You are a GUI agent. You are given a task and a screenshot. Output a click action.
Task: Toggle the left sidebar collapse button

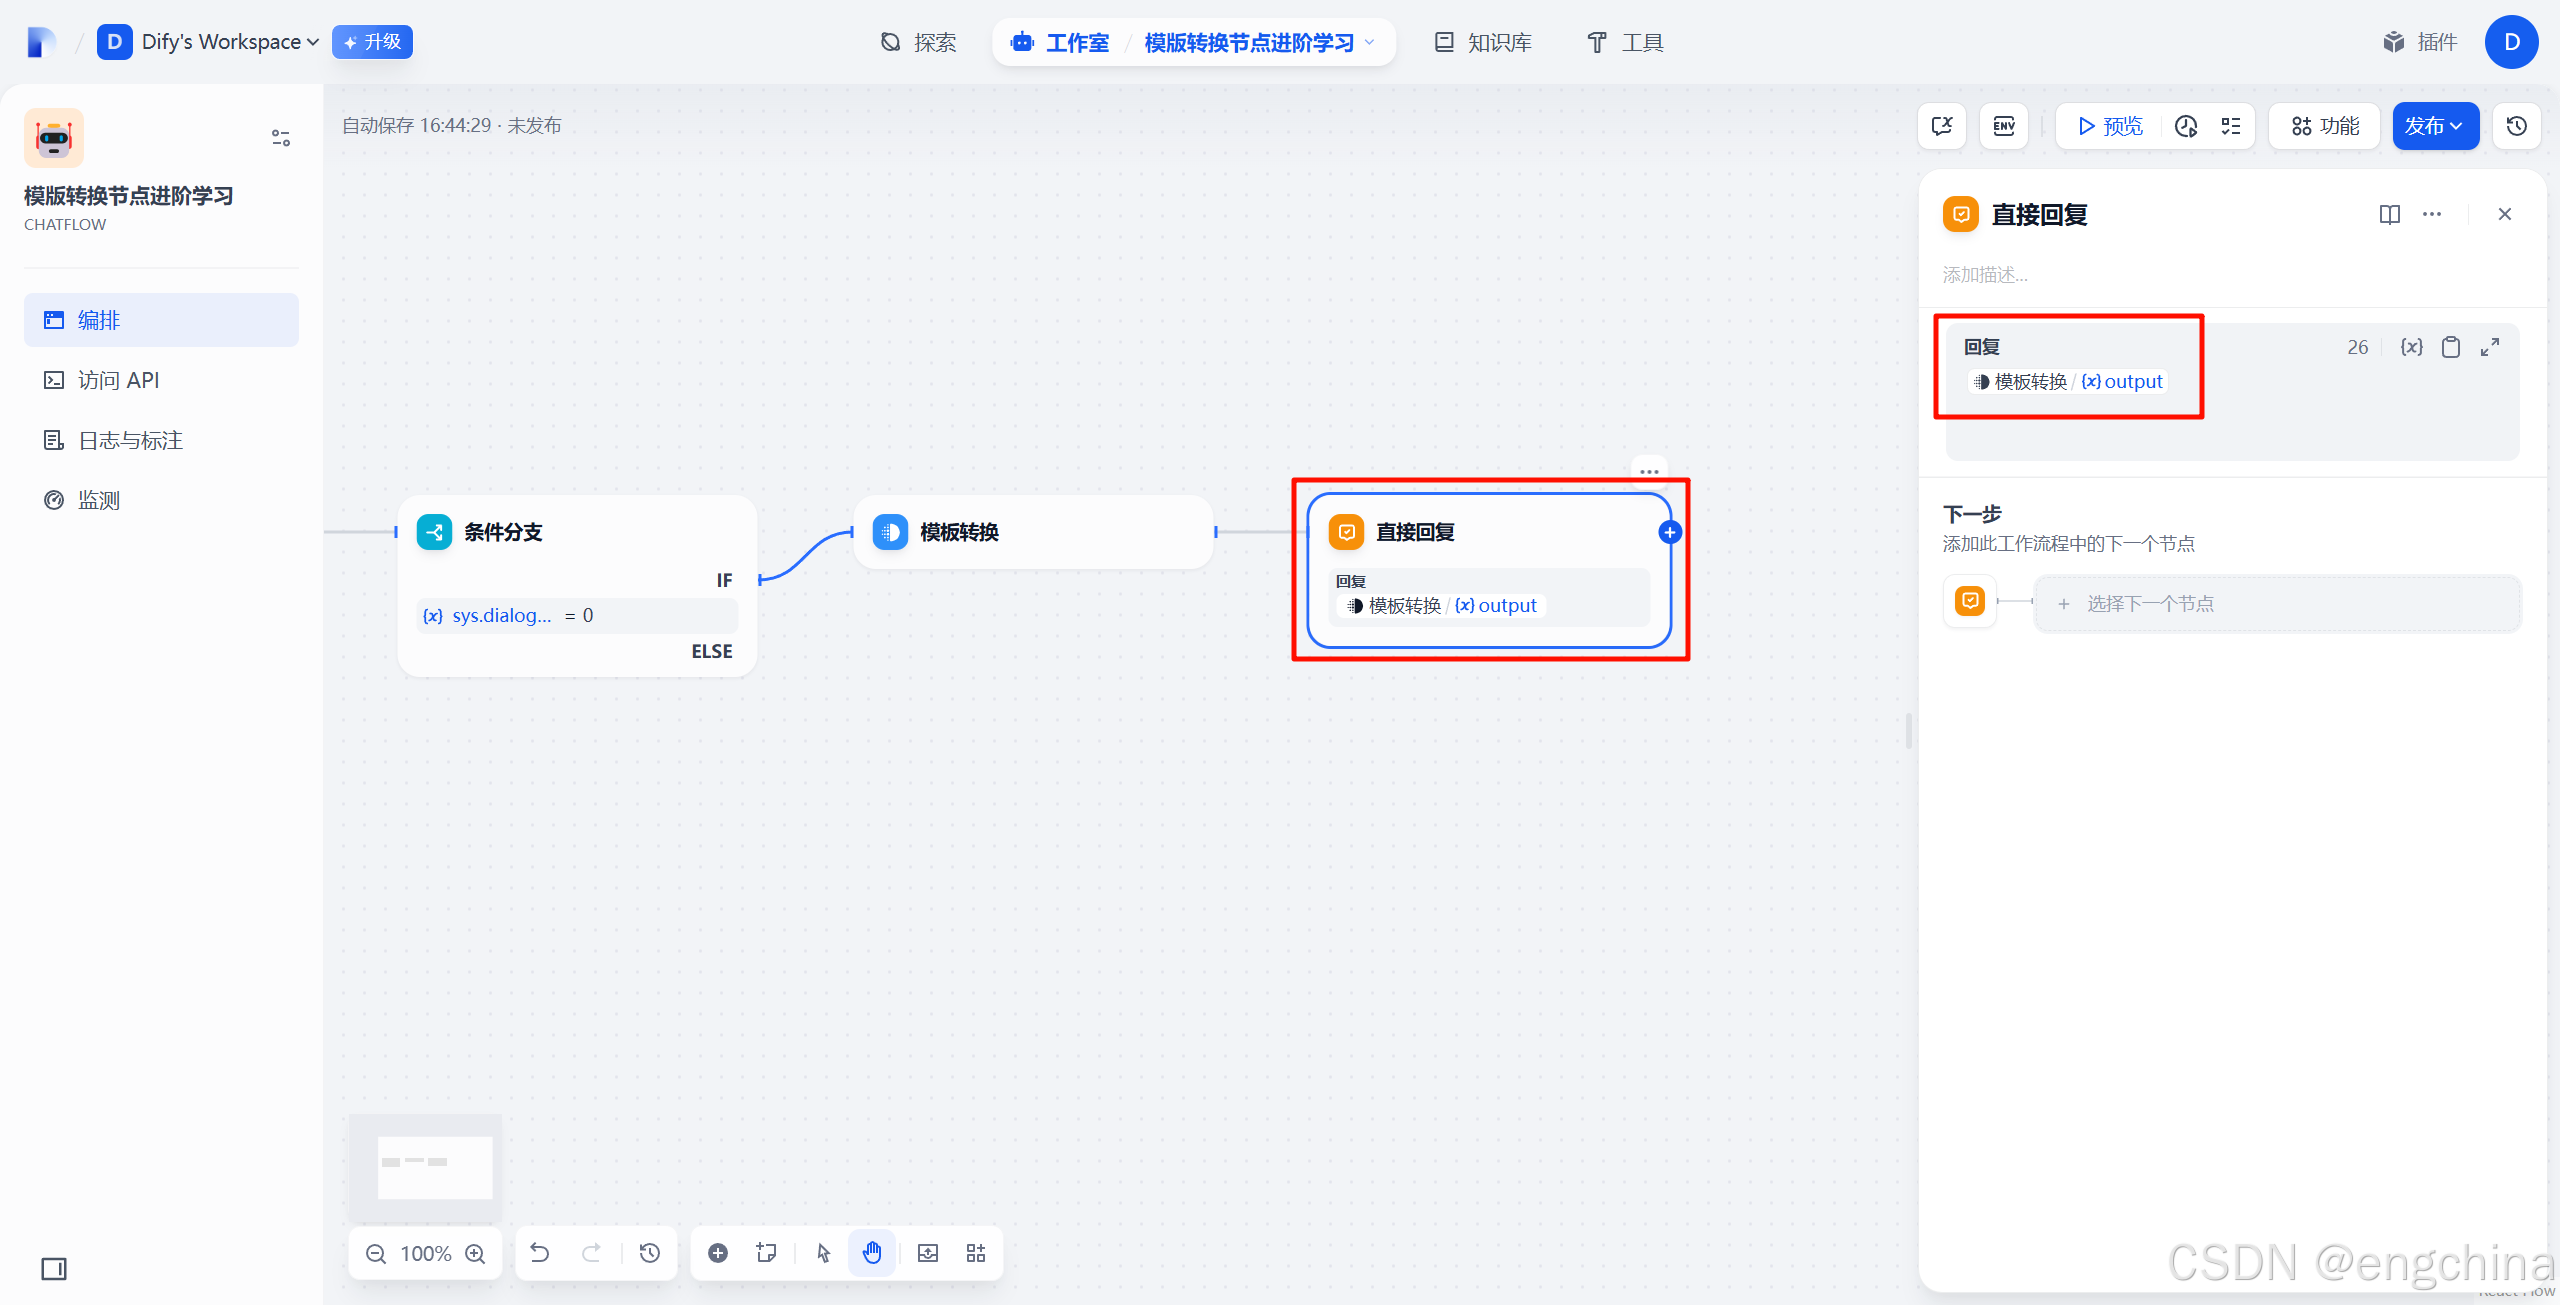[54, 1269]
